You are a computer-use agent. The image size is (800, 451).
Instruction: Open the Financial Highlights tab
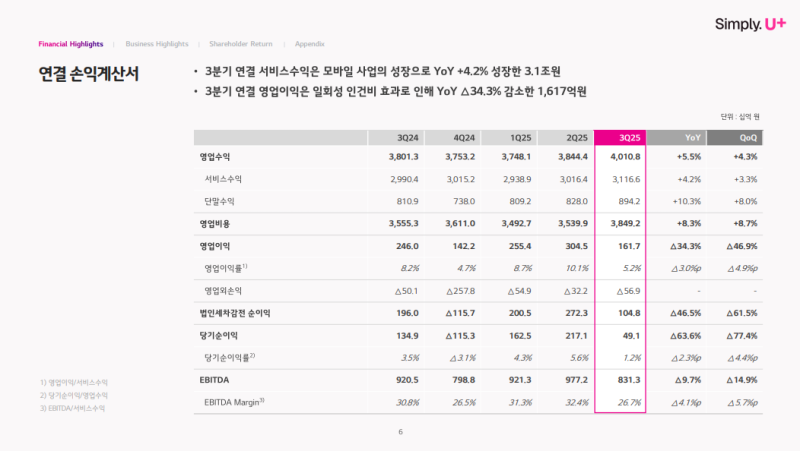click(71, 44)
